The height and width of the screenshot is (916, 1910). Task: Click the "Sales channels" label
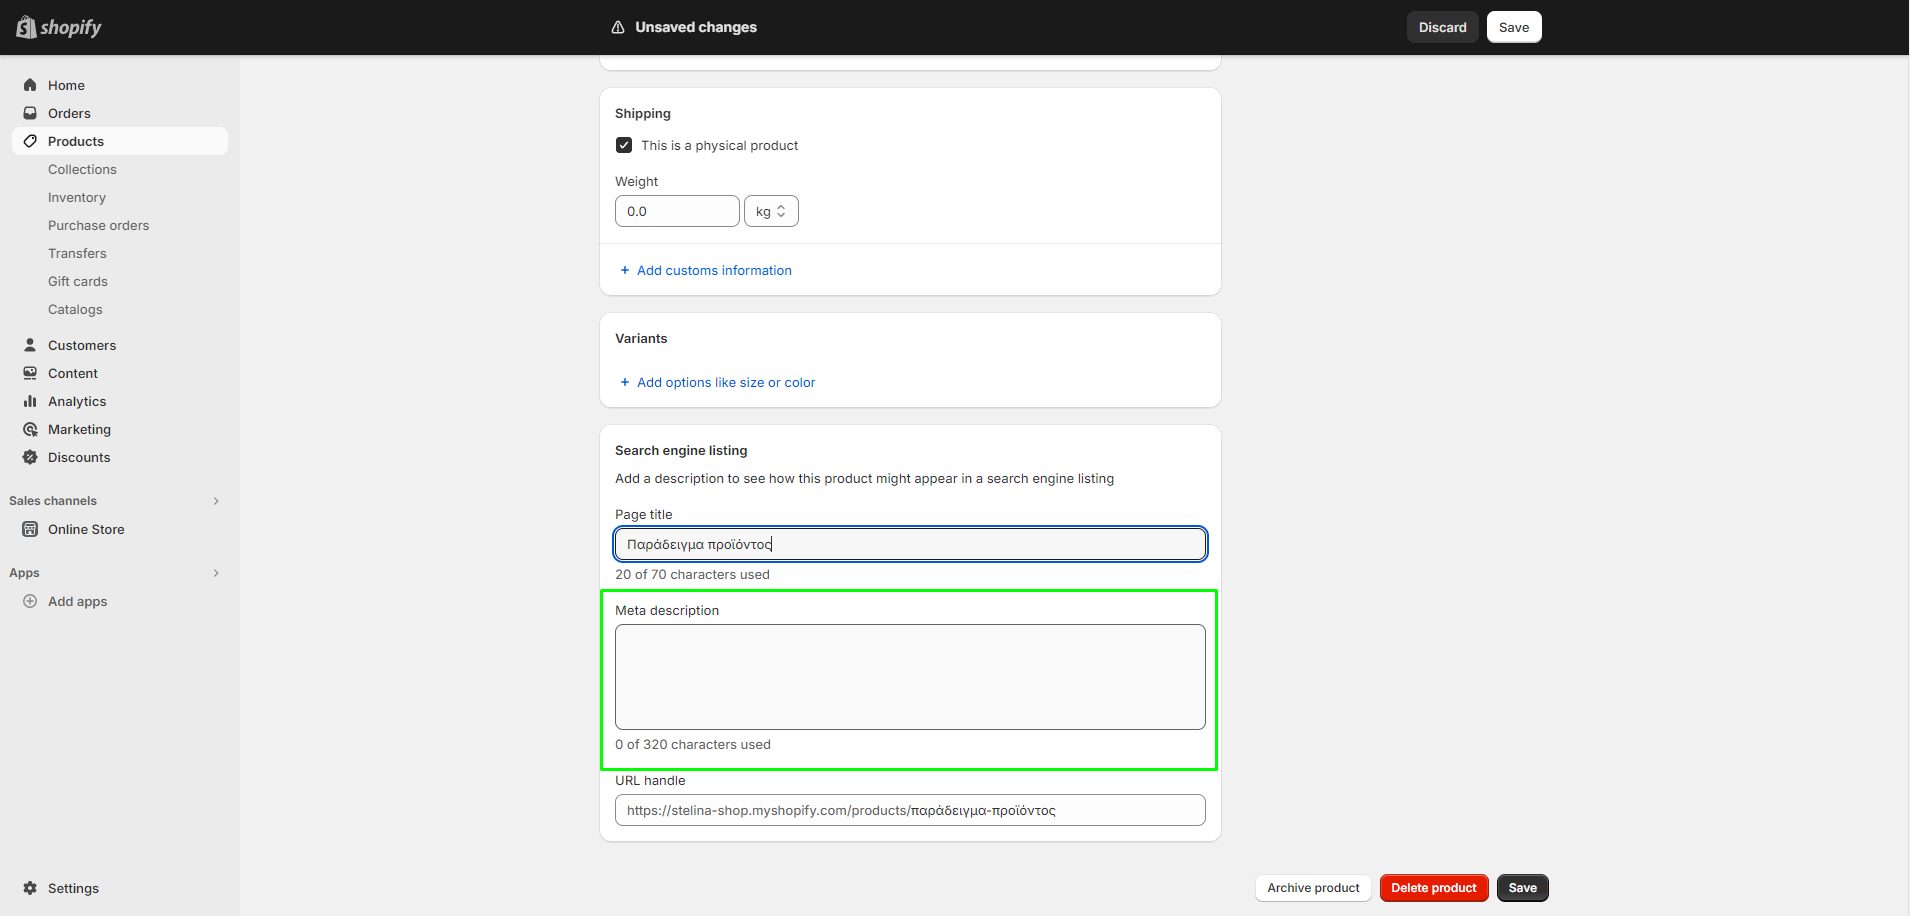[x=53, y=501]
